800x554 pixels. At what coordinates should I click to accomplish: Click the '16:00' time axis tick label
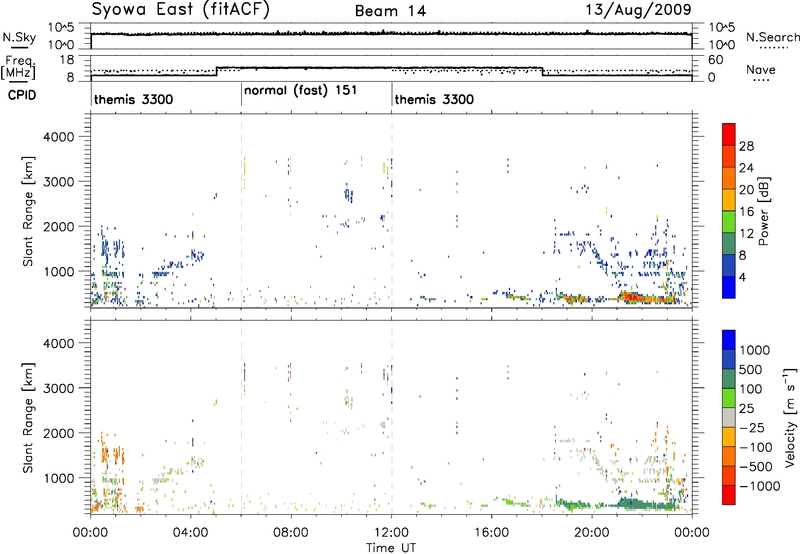point(492,533)
